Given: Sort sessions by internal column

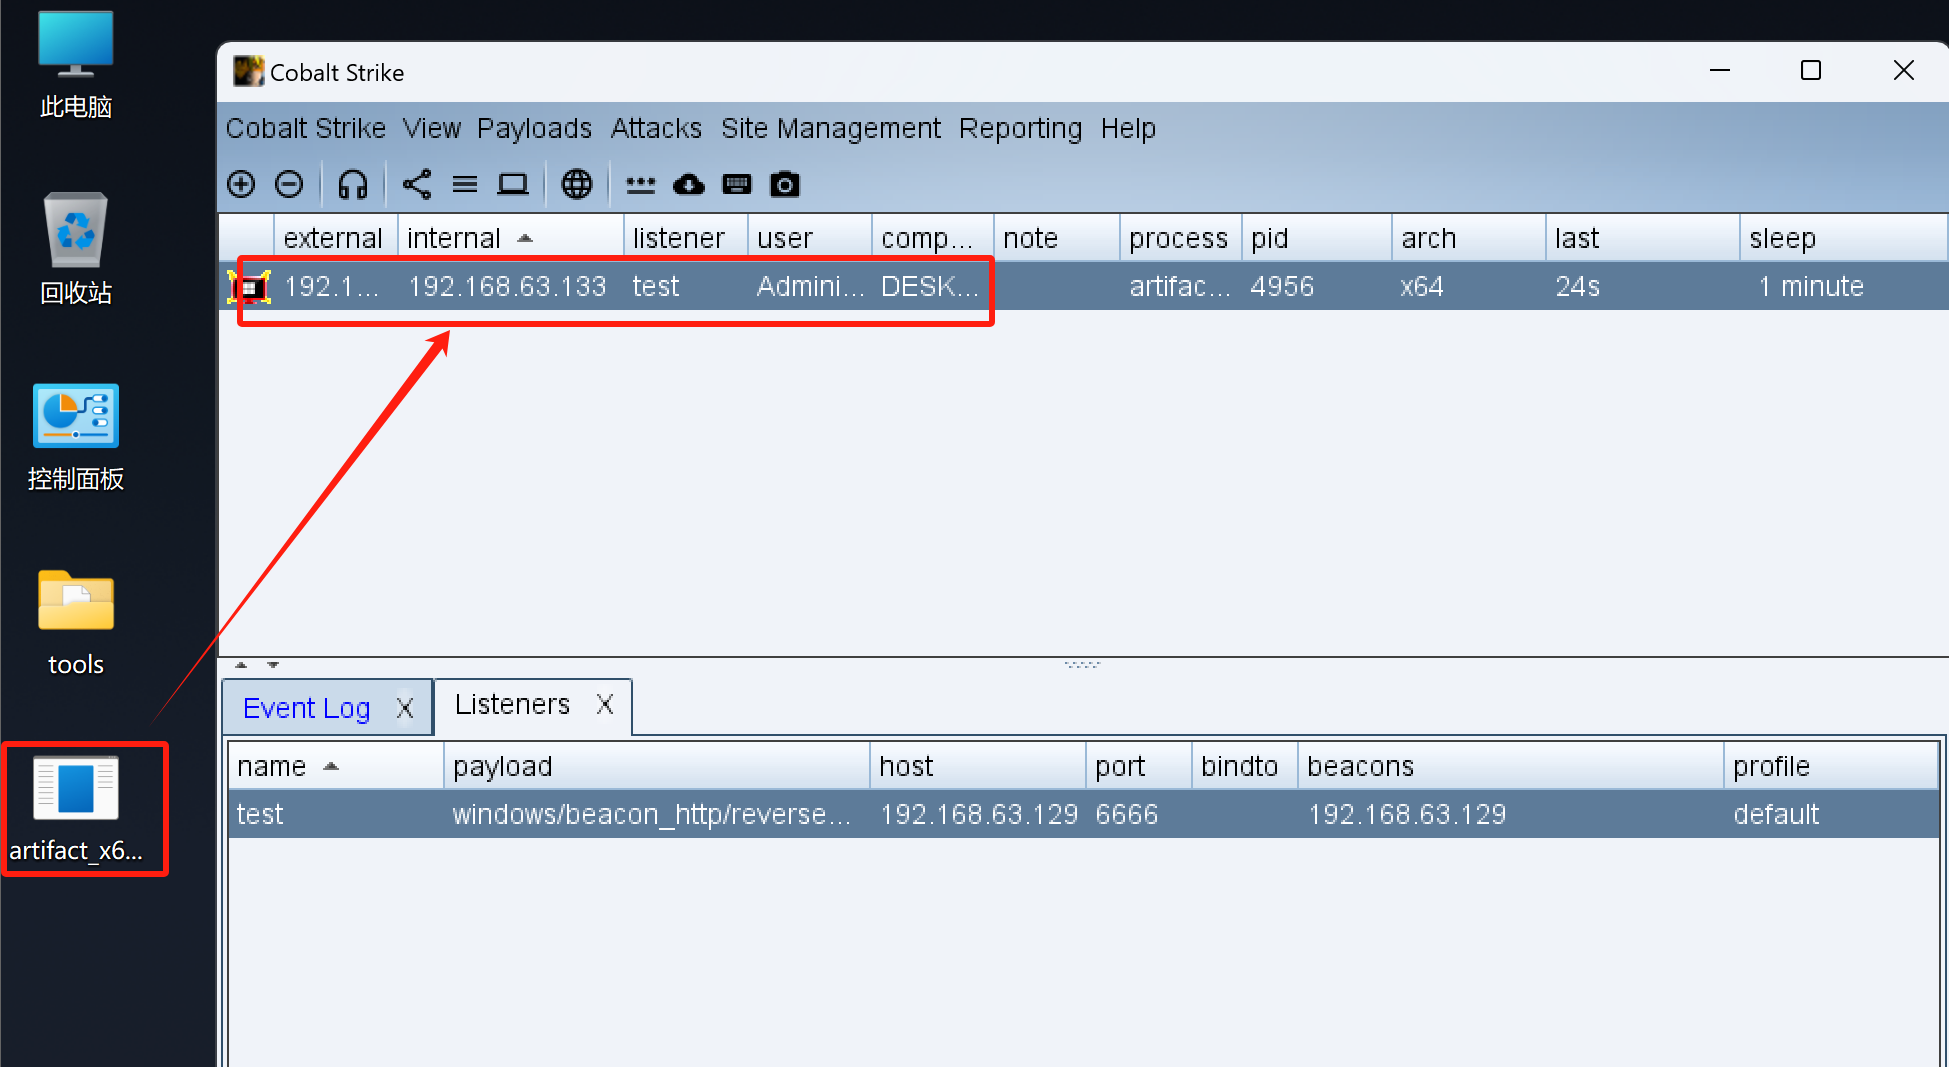Looking at the screenshot, I should 510,238.
